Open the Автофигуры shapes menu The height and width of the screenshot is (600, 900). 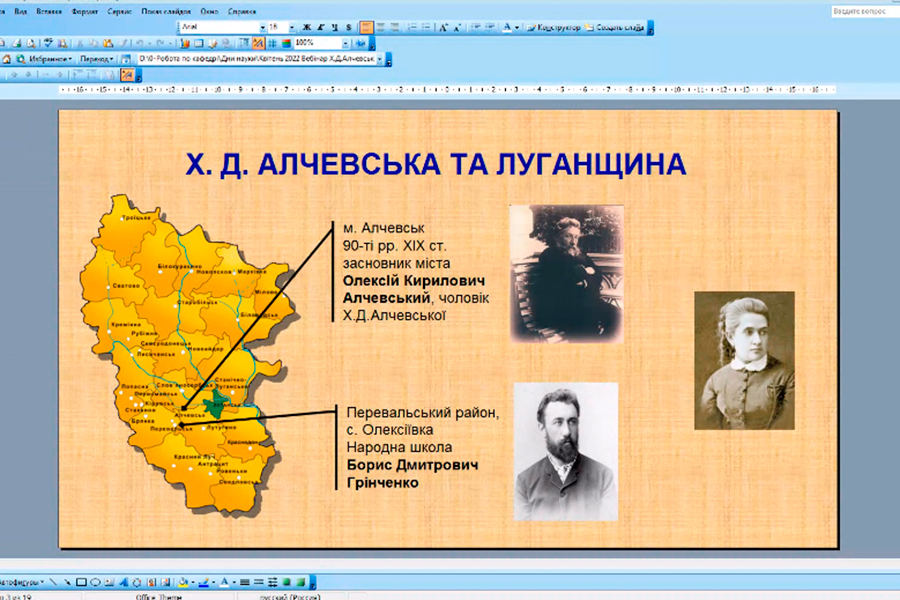pos(20,581)
